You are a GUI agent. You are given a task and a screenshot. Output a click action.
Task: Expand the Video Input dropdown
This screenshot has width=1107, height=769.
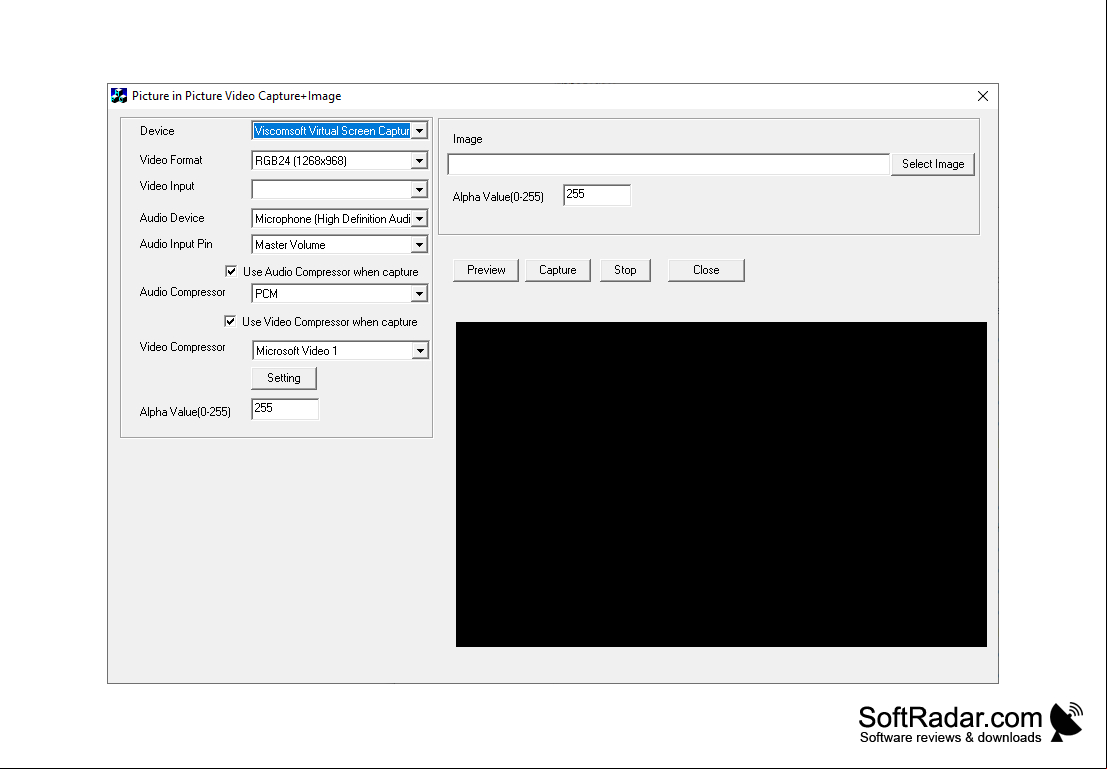[419, 189]
